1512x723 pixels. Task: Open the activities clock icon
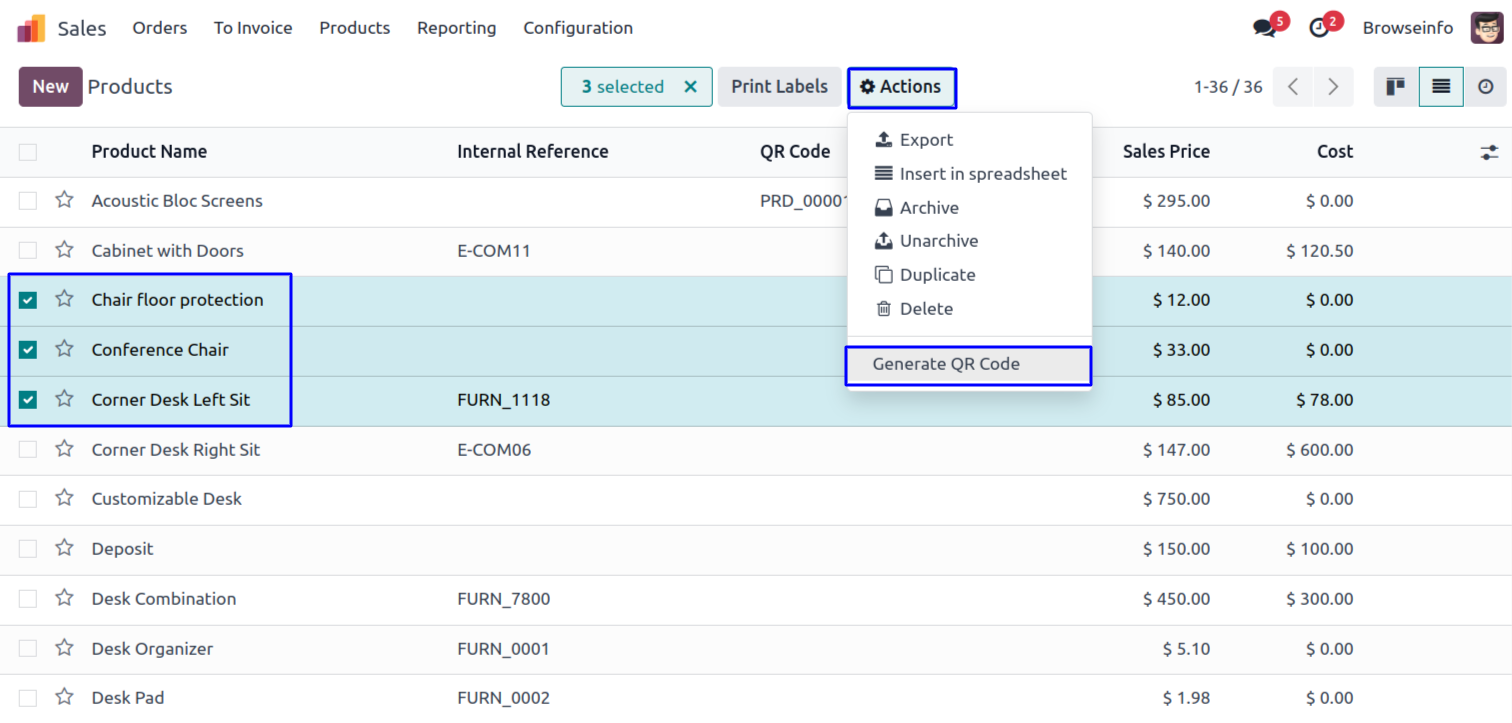(1319, 28)
